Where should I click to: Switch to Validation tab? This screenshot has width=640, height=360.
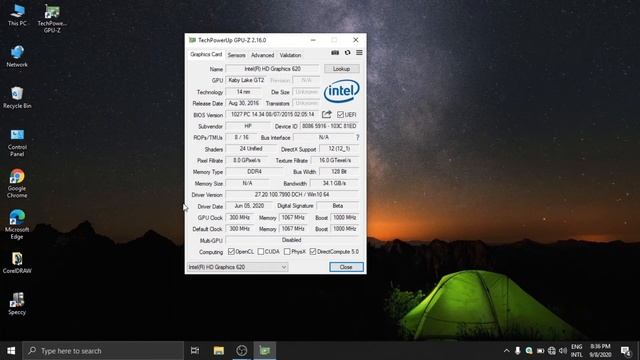point(290,55)
